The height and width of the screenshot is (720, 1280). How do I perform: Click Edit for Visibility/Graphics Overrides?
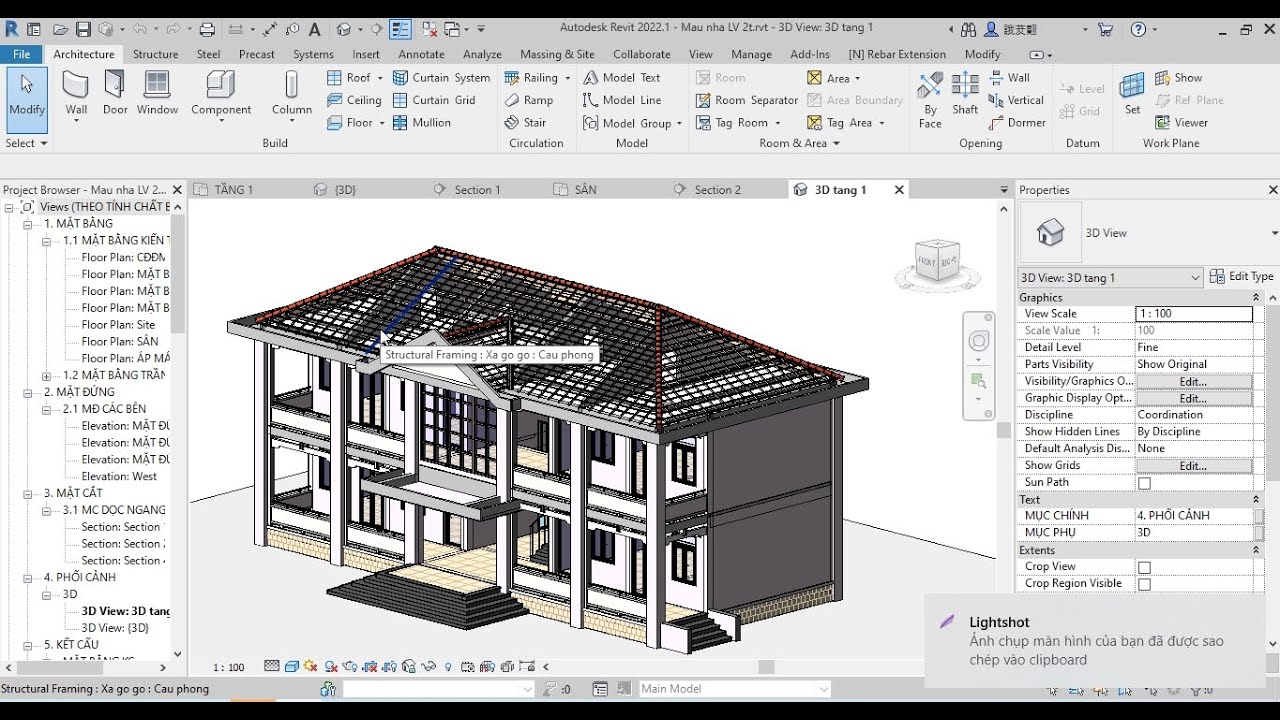[x=1193, y=381]
